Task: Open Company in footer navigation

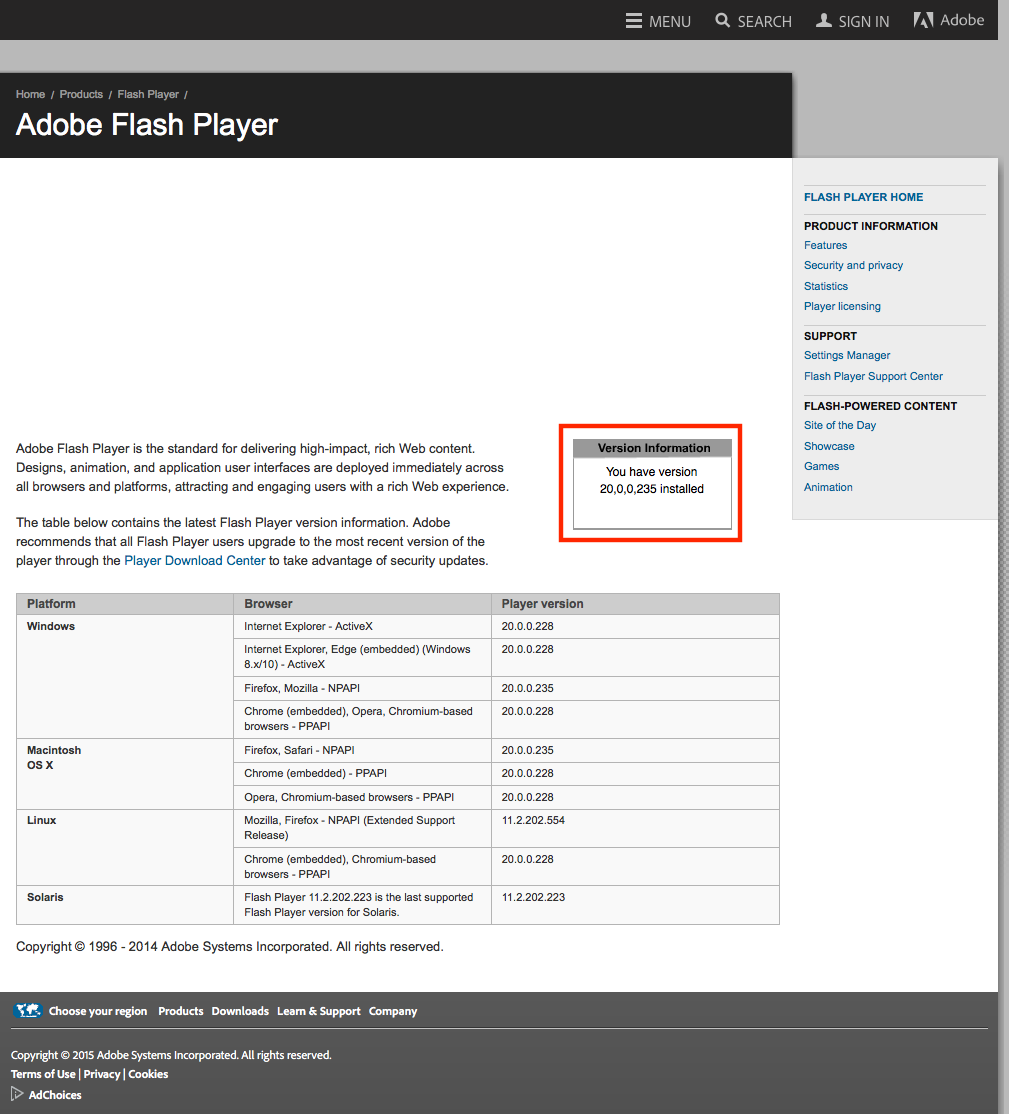Action: [393, 1011]
